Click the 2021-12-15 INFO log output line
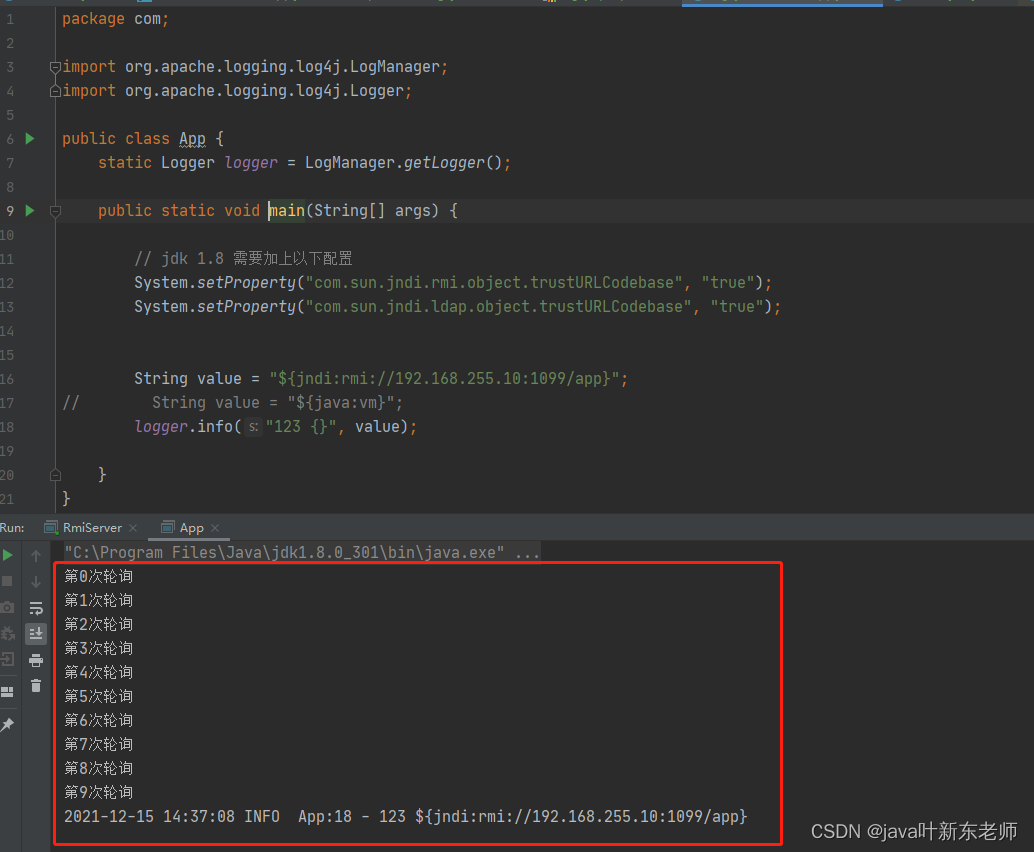1034x852 pixels. pos(406,817)
